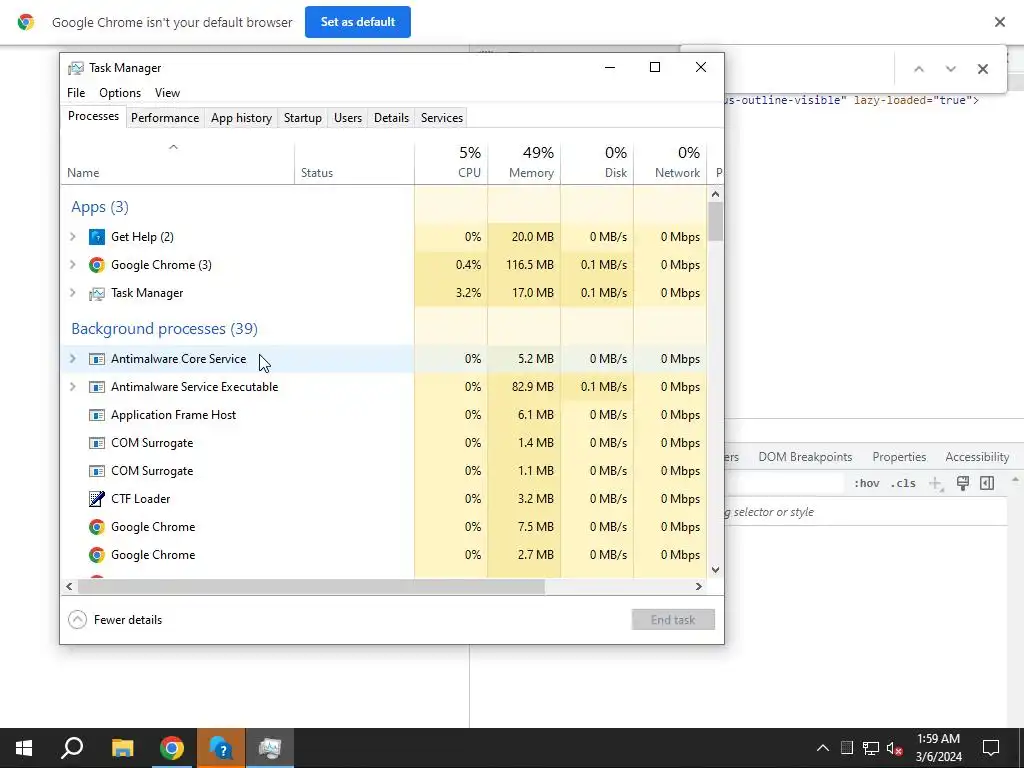Click the Task Manager title bar icon

point(76,68)
